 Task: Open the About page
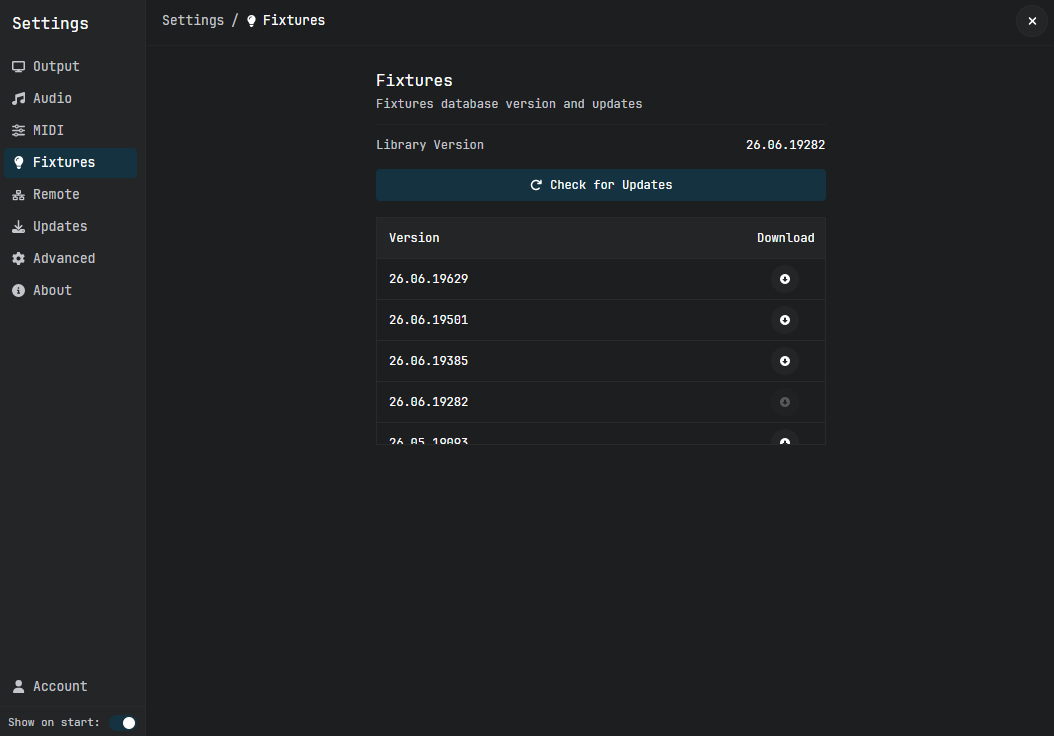(70, 290)
